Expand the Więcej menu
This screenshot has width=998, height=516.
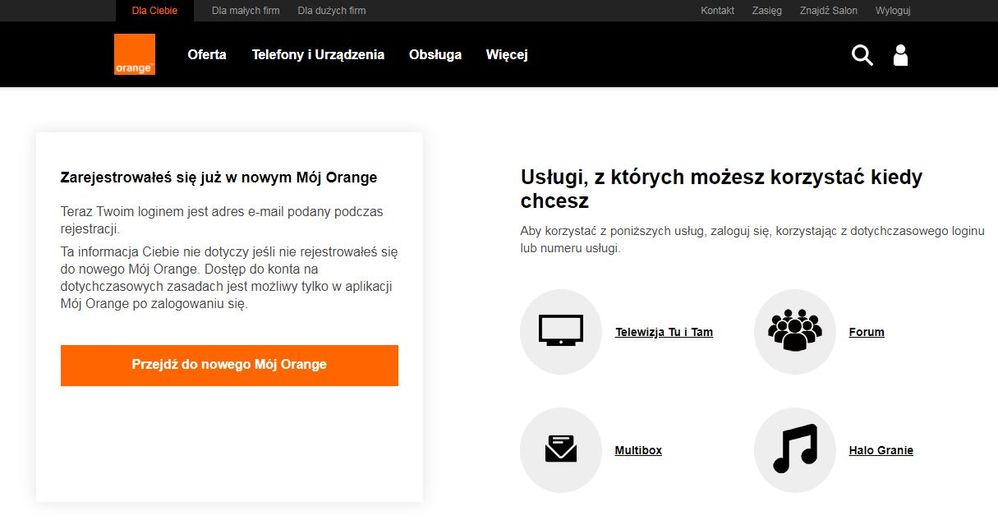[x=507, y=55]
